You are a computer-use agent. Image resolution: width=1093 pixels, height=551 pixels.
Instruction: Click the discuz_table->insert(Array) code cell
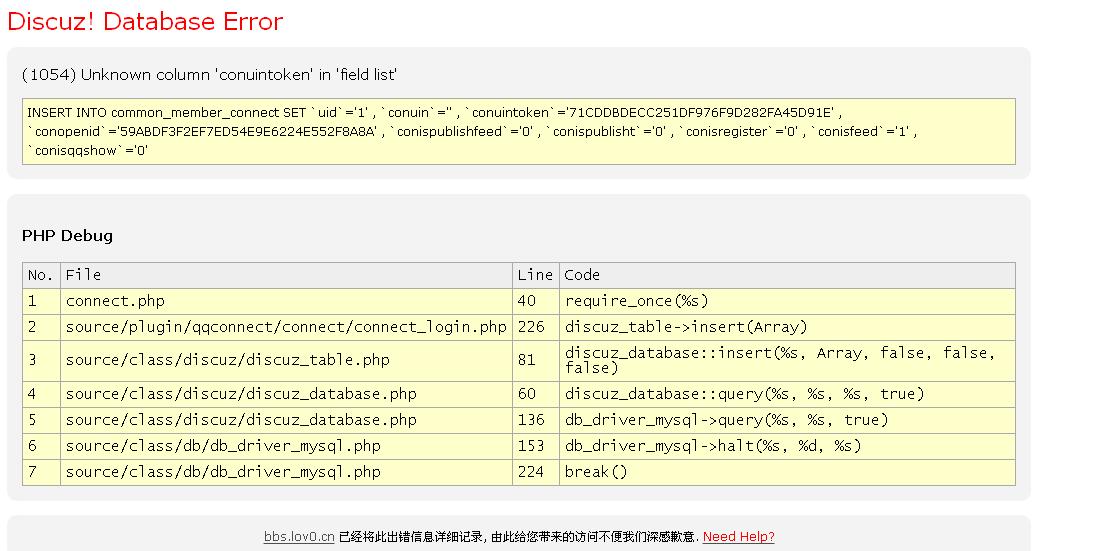[685, 327]
